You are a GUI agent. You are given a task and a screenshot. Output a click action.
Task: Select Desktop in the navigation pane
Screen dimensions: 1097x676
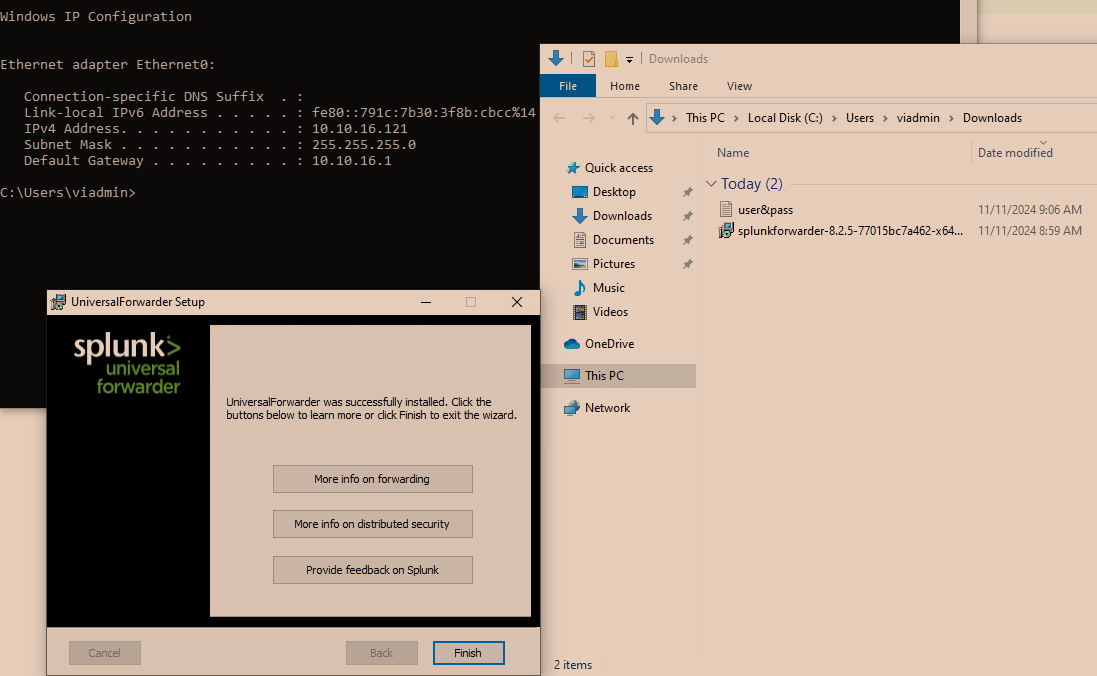pyautogui.click(x=614, y=192)
